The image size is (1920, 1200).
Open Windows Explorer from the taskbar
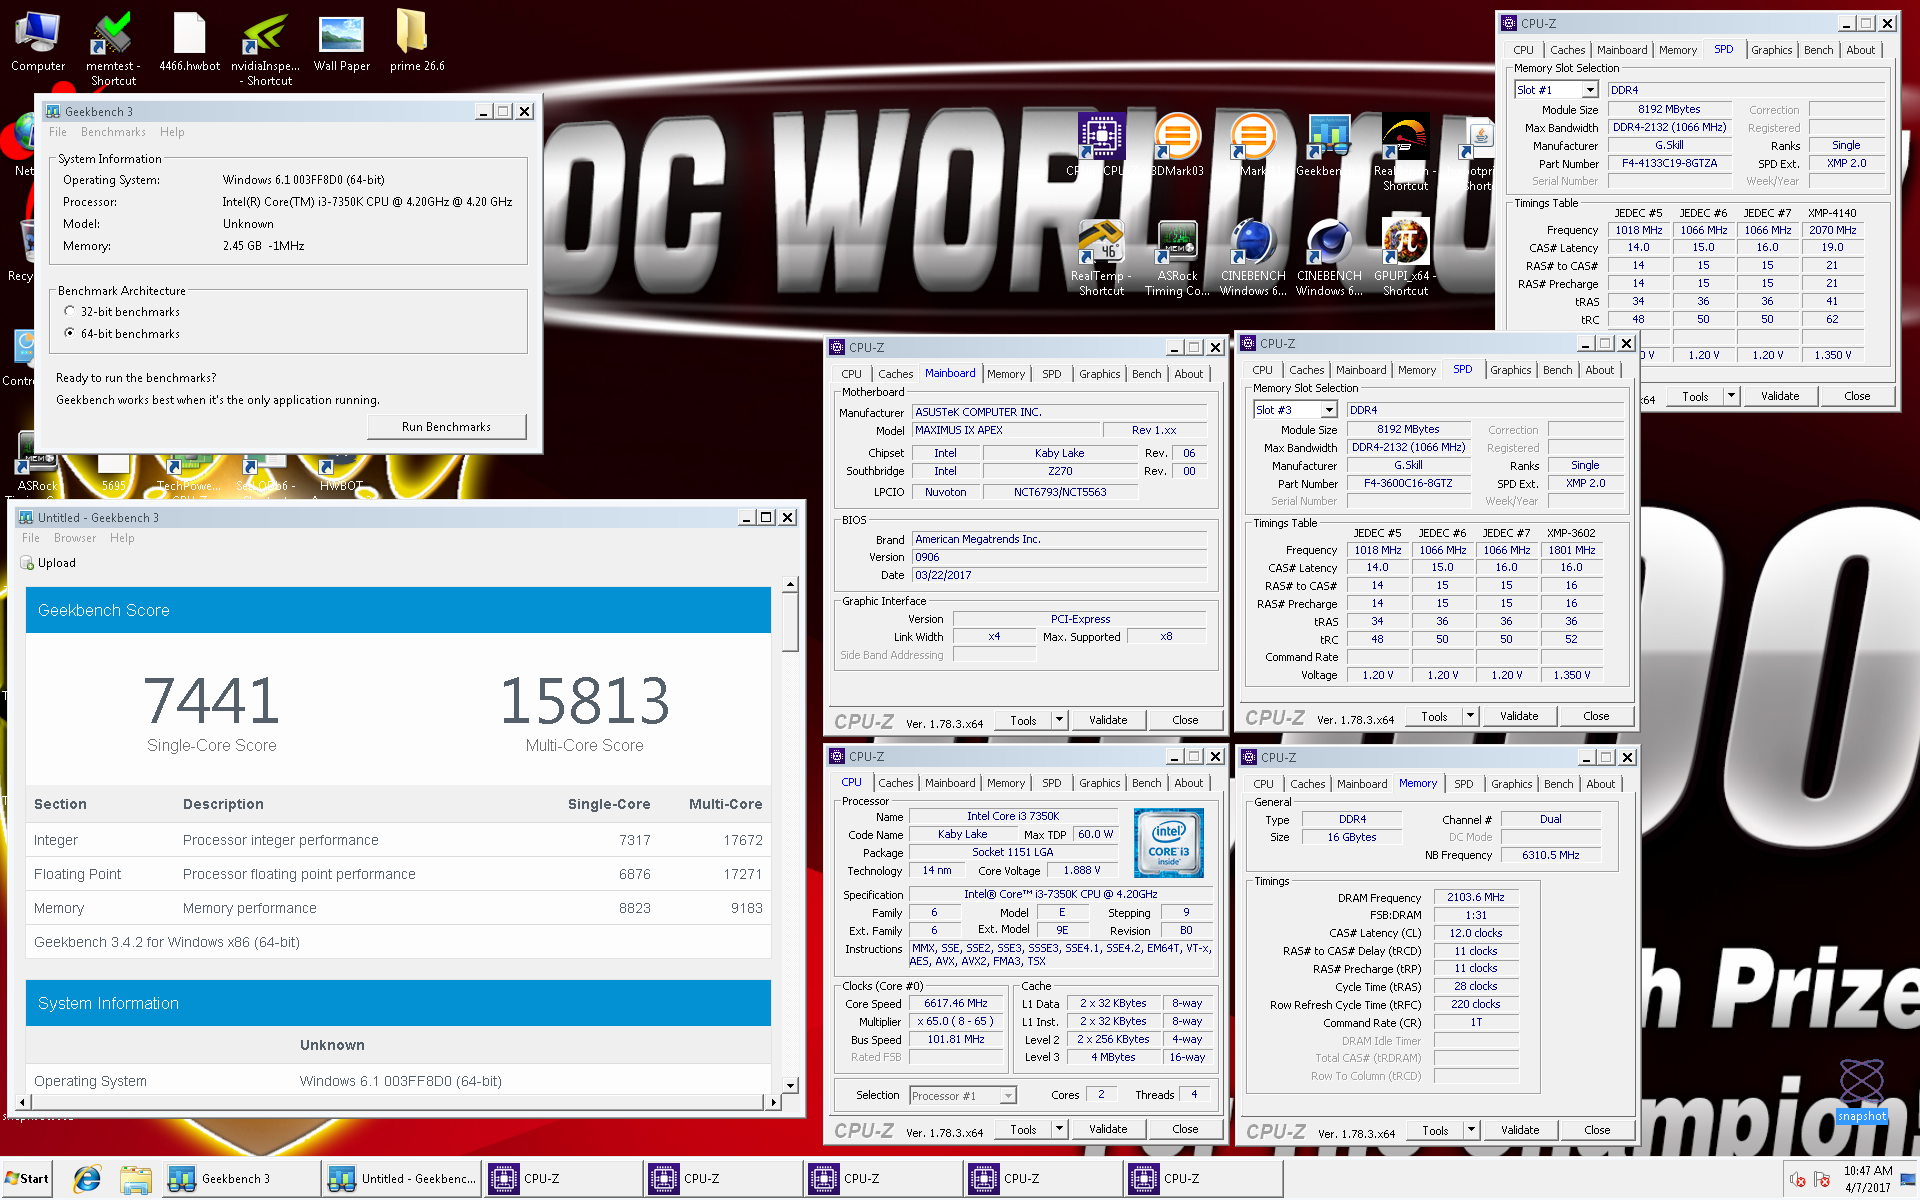coord(135,1179)
